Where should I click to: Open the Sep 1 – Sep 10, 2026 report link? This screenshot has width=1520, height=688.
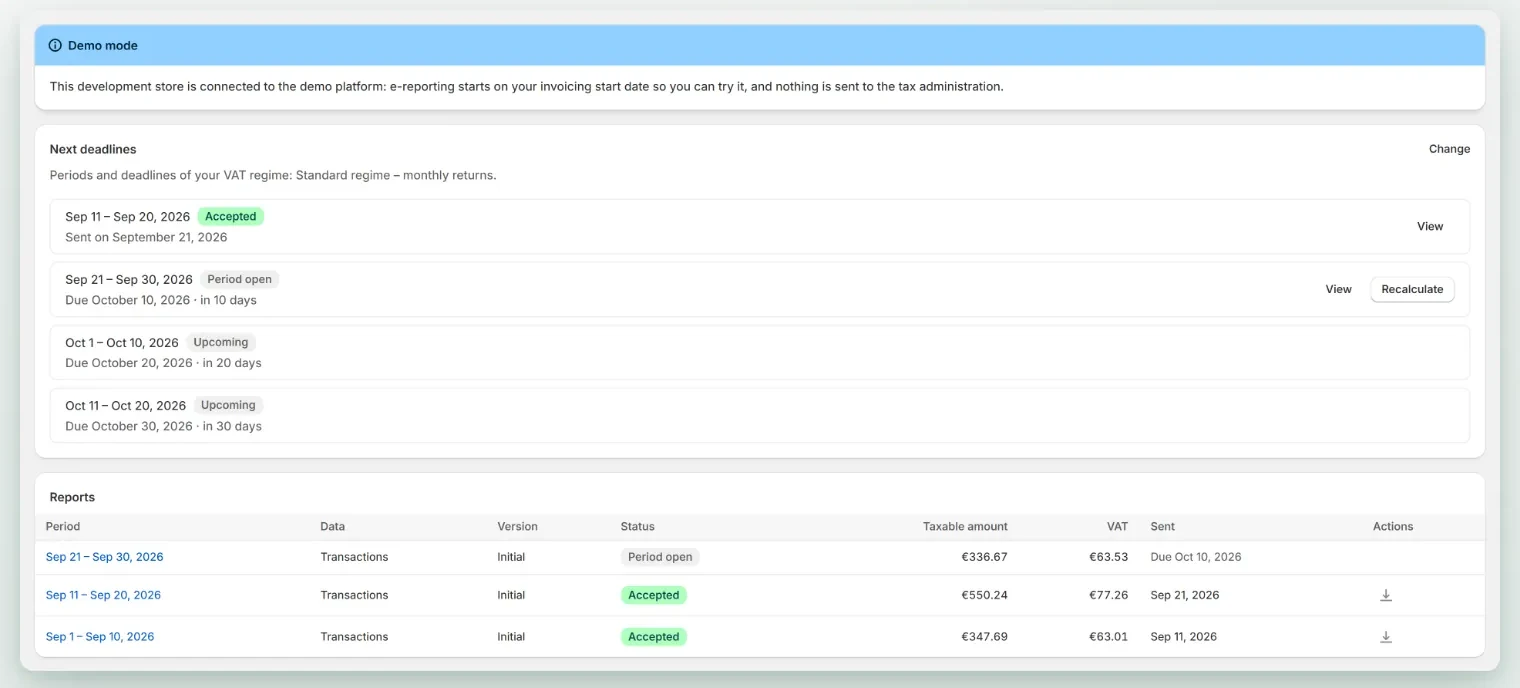[x=100, y=637]
